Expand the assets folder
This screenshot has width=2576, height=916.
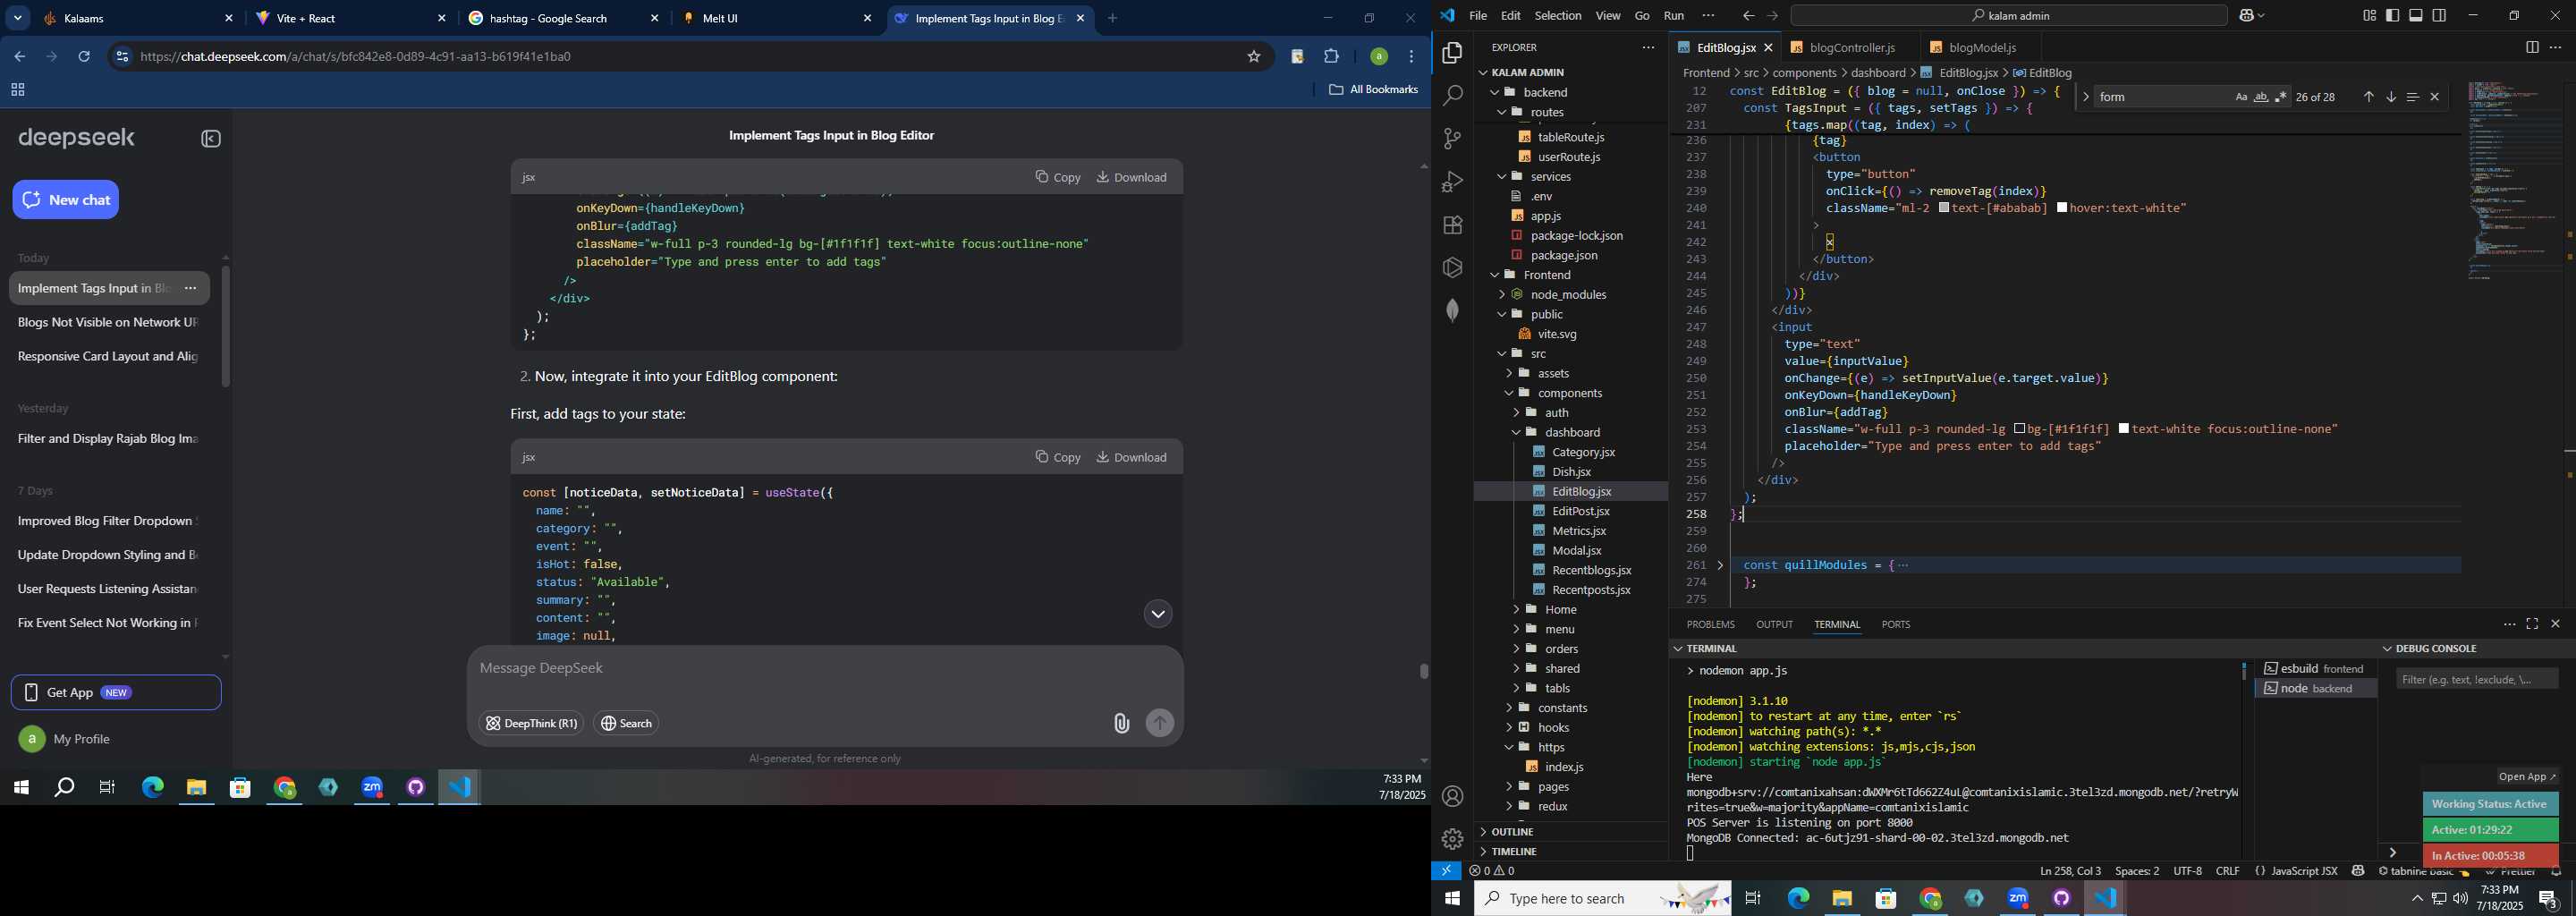point(1509,373)
